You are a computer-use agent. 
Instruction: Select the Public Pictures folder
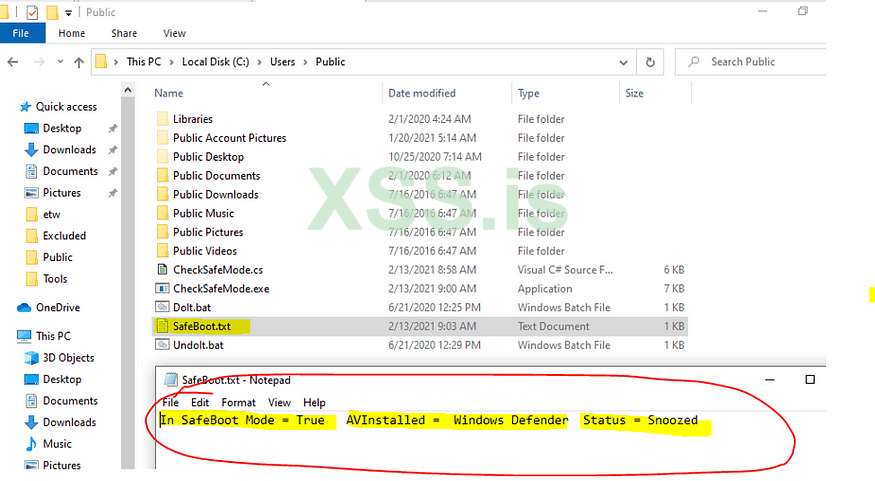tap(208, 232)
